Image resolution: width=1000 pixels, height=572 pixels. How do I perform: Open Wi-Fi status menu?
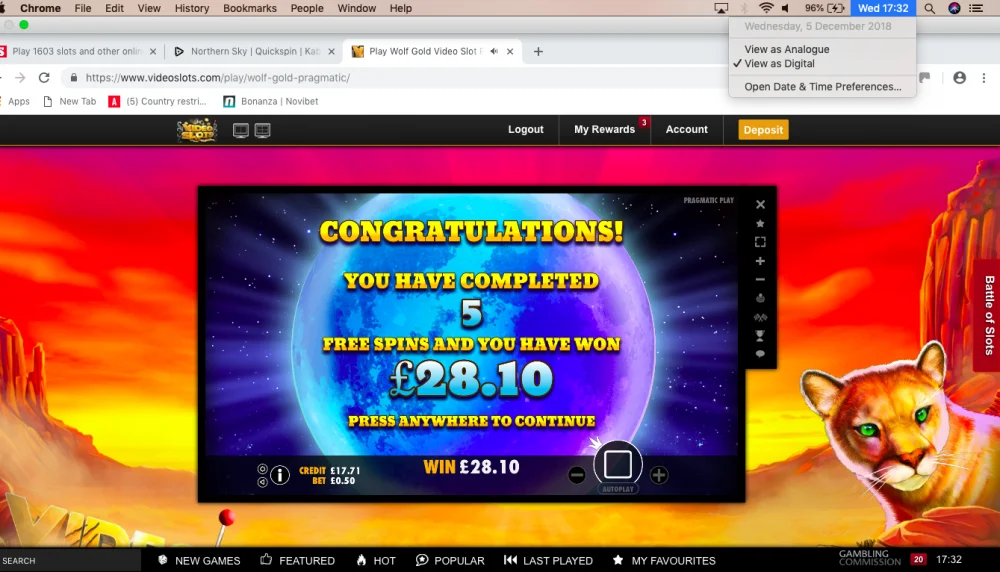tap(766, 8)
